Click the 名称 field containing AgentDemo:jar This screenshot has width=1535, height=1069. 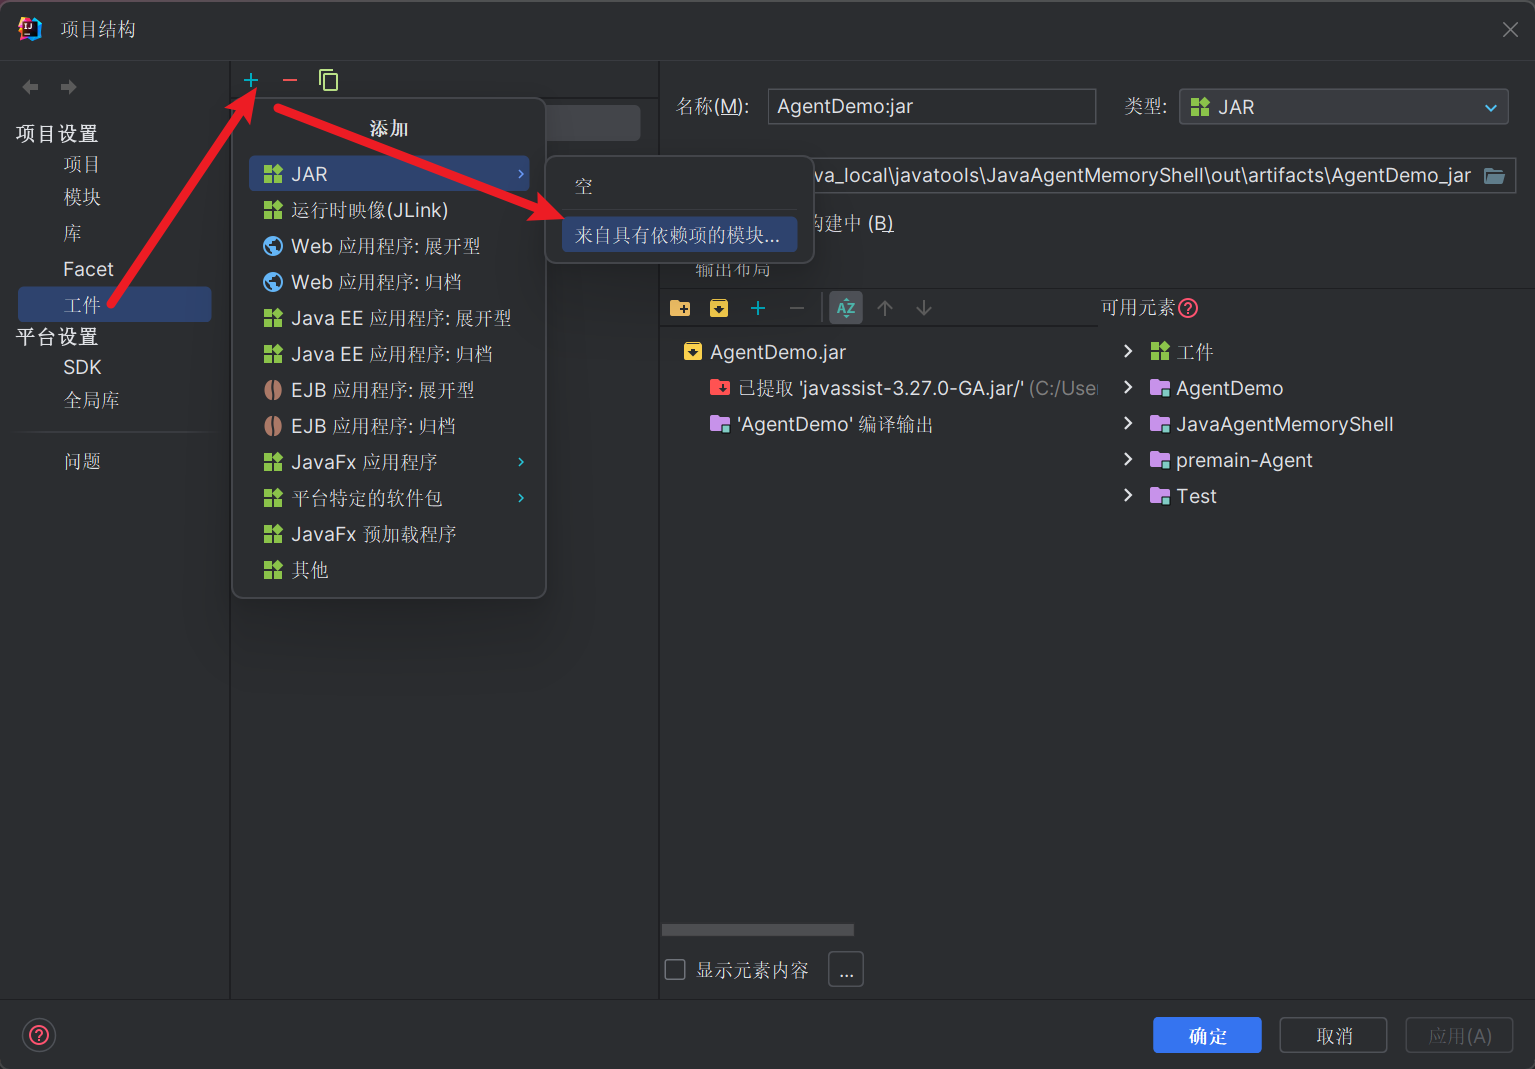tap(932, 107)
